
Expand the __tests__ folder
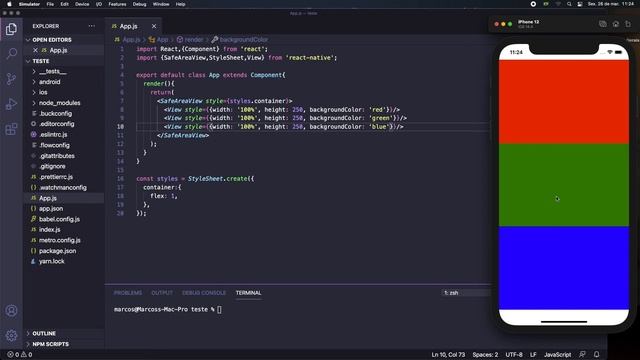pyautogui.click(x=53, y=71)
